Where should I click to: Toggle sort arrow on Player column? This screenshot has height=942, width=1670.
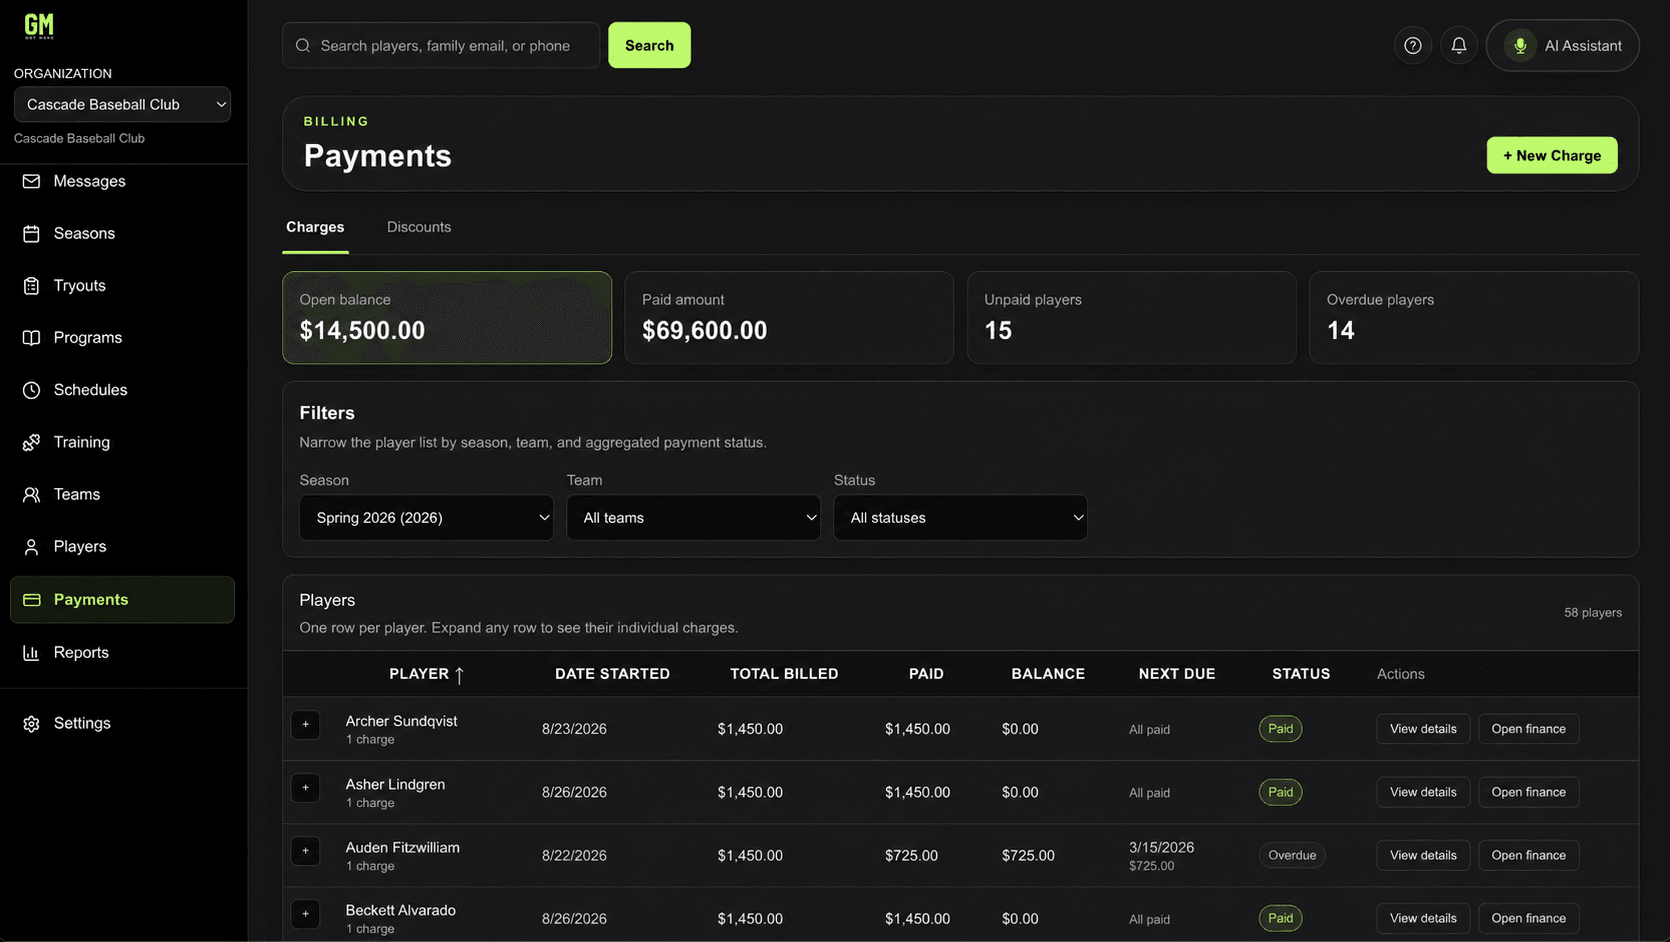click(459, 675)
